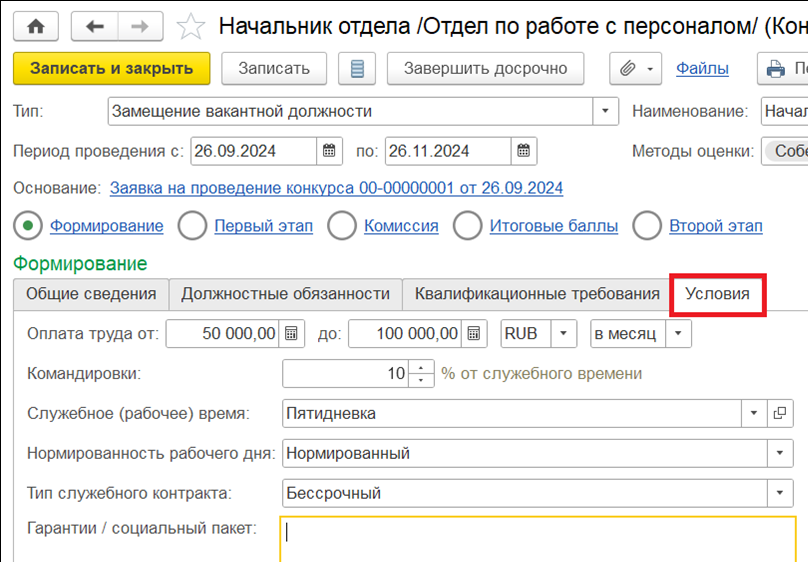Open the Квалификационные требования tab

(x=537, y=294)
